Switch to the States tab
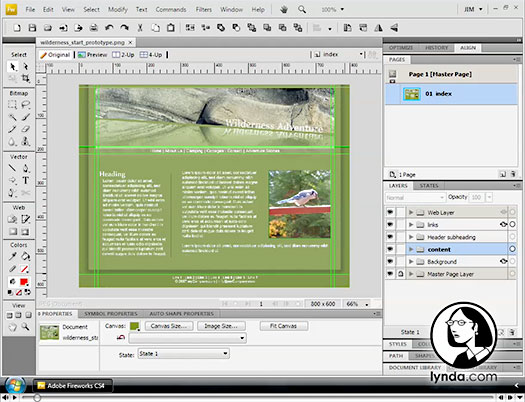Screen dimensions: 525x402 point(429,185)
